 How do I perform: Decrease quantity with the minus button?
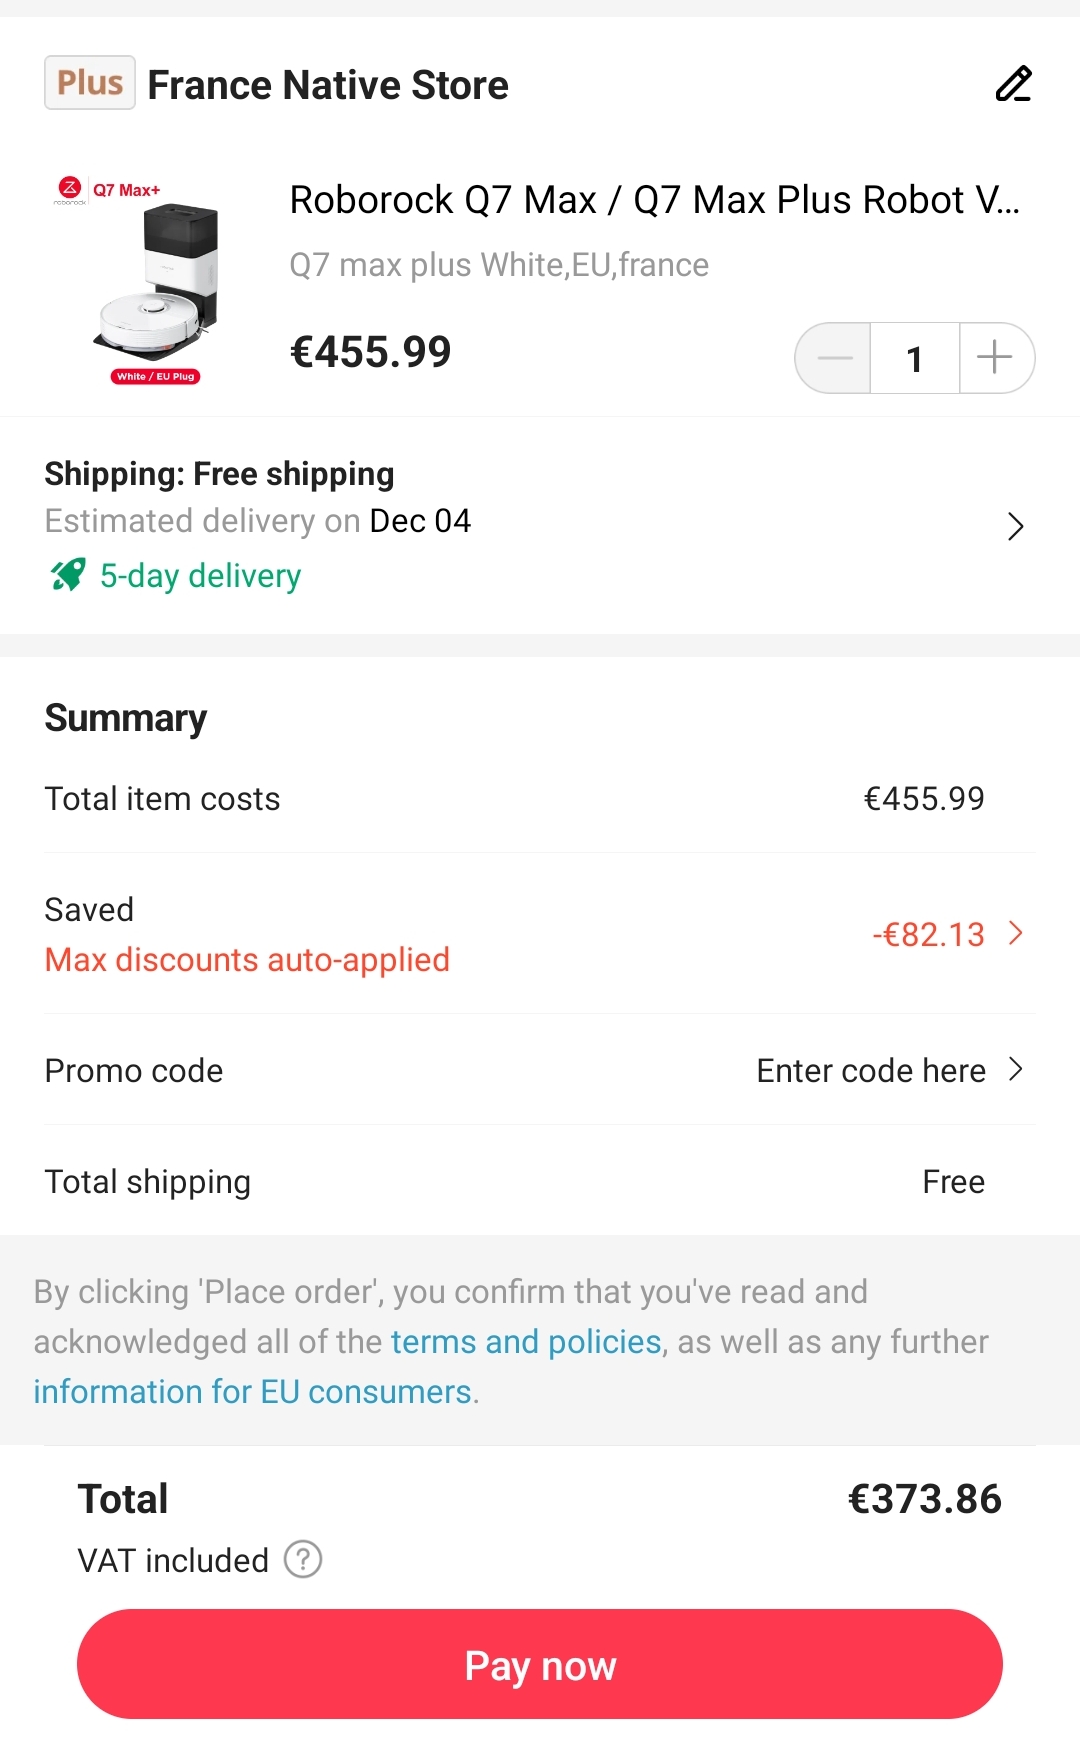(834, 358)
